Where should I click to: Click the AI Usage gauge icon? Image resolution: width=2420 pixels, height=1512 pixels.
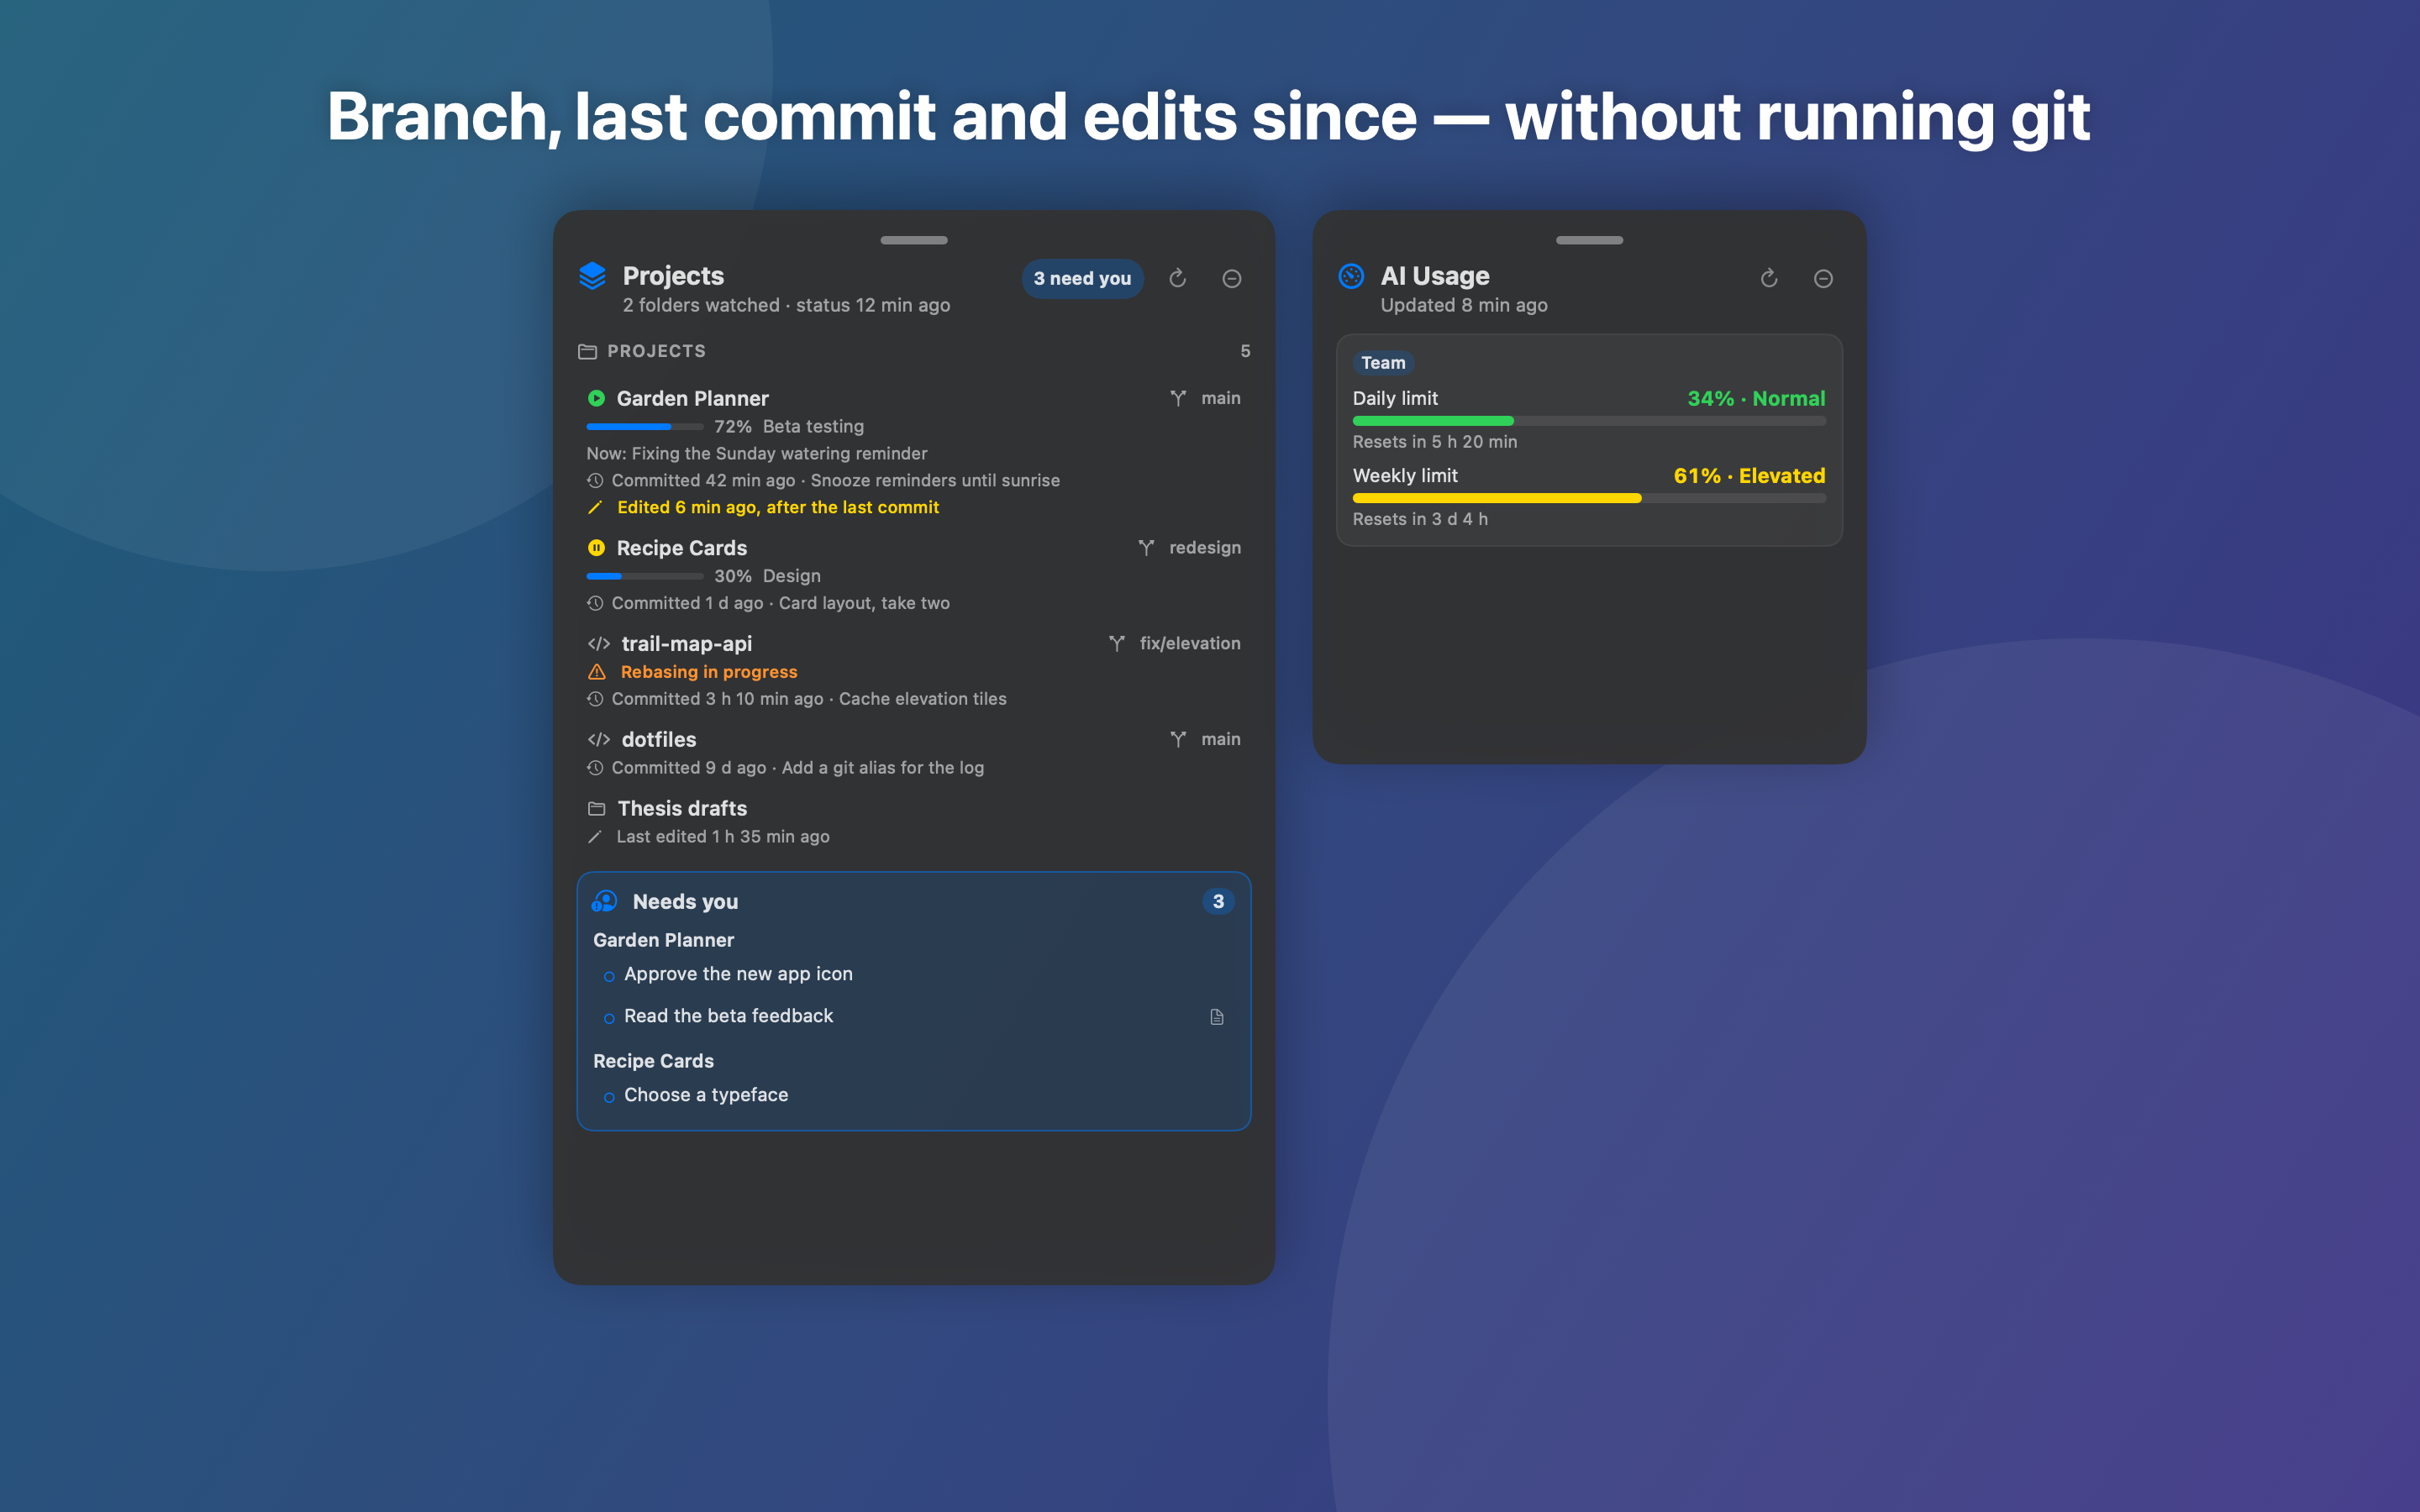point(1351,276)
